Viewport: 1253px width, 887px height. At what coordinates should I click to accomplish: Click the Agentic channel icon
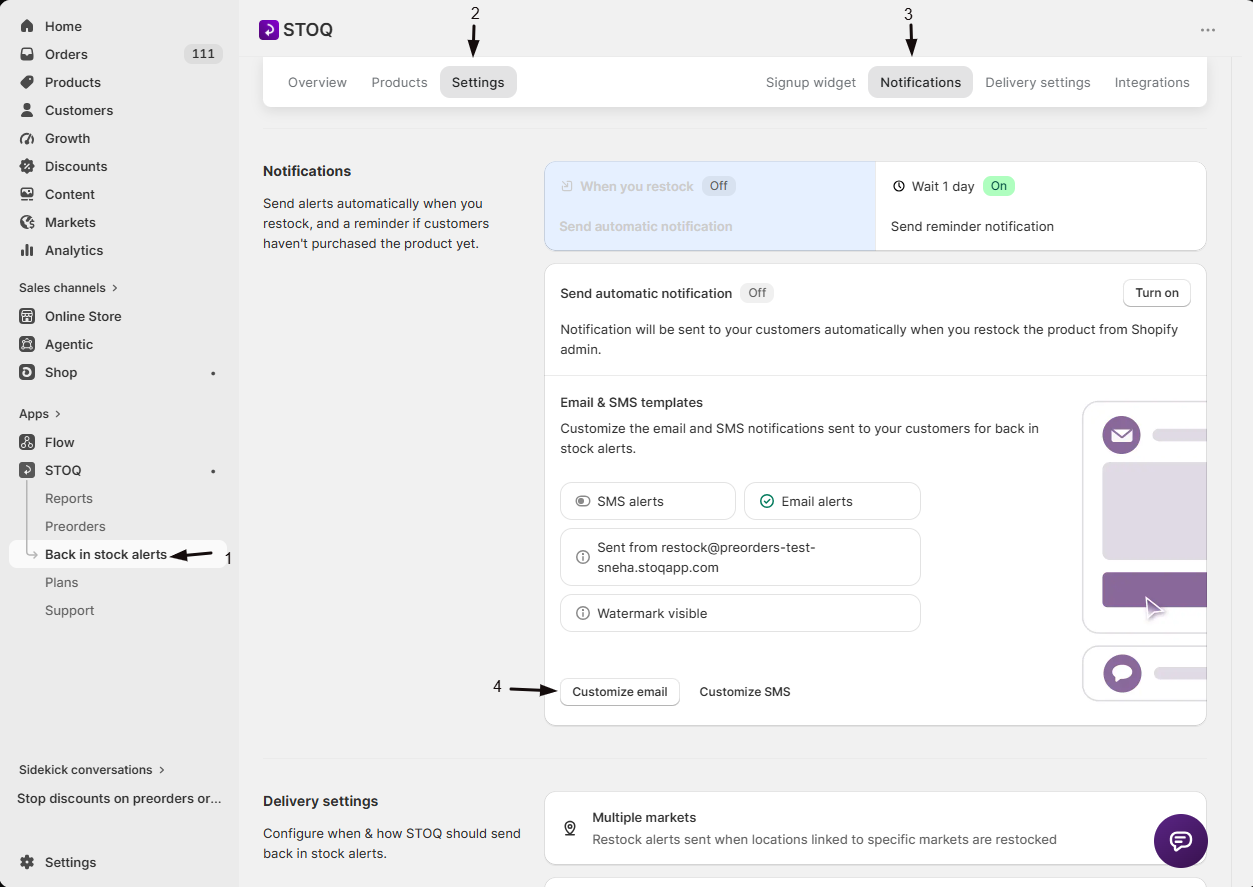[x=27, y=344]
